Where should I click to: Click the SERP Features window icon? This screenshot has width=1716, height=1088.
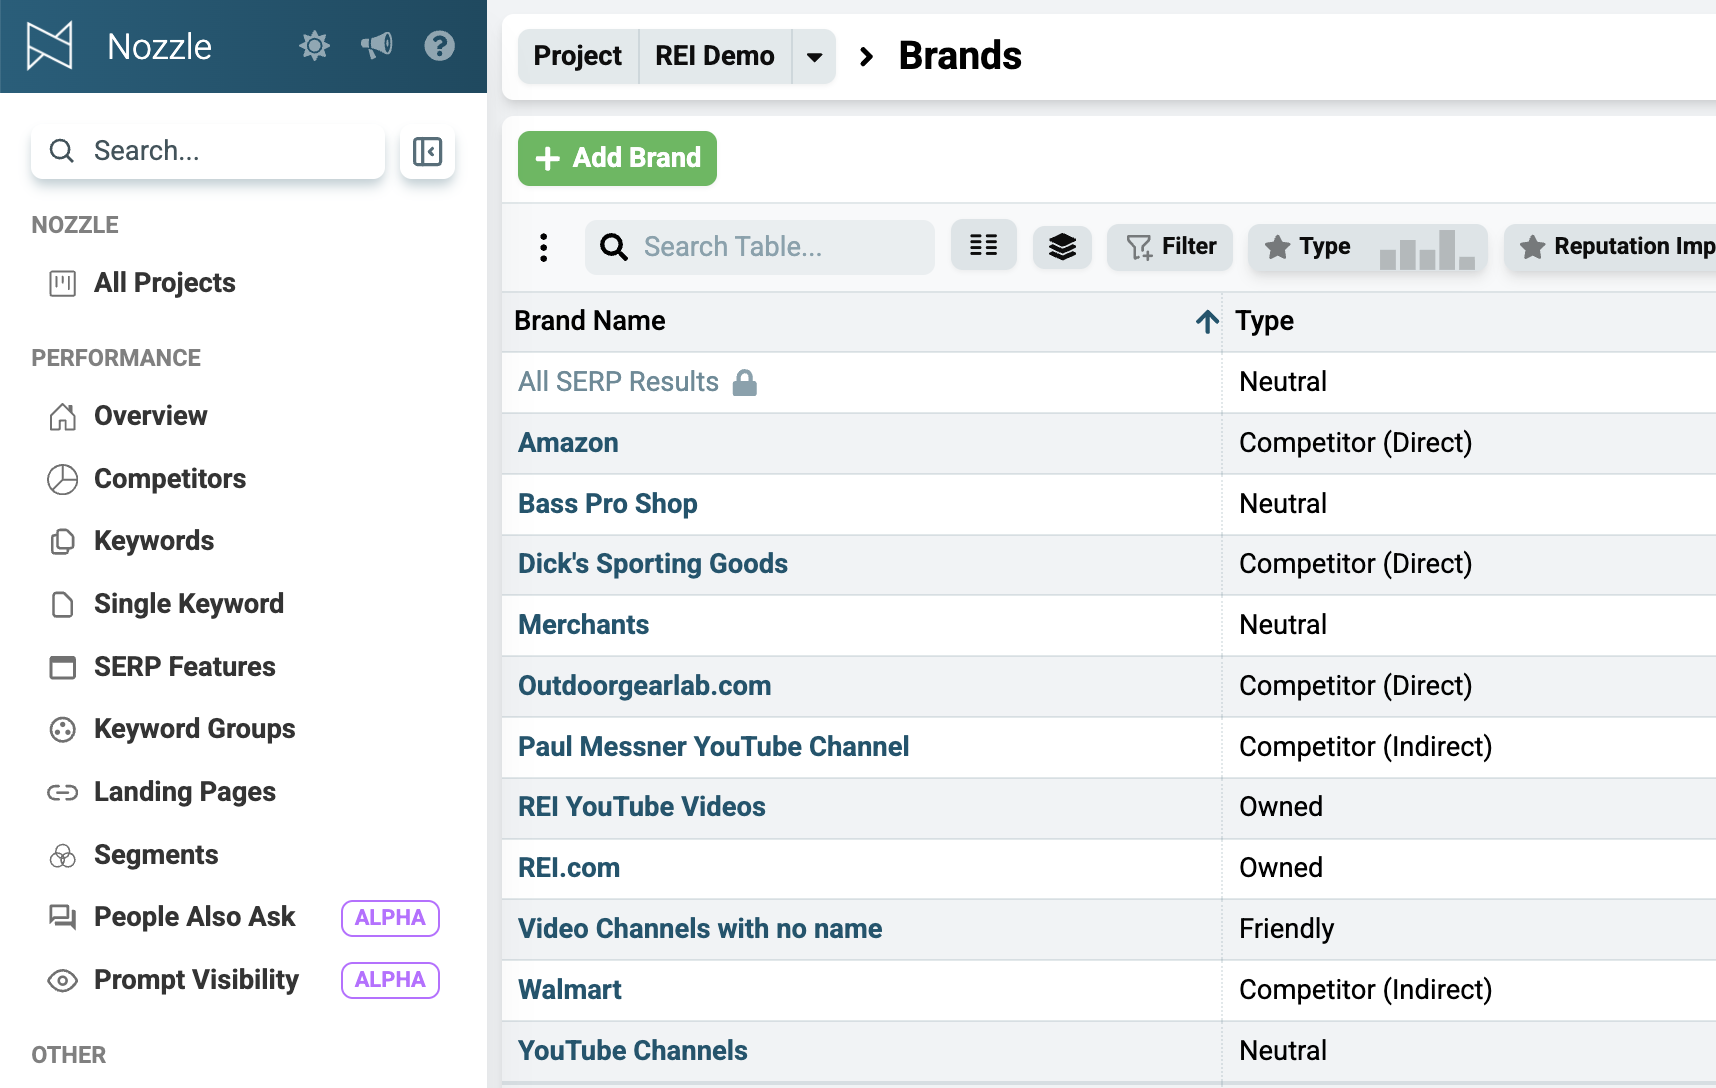[x=62, y=667]
